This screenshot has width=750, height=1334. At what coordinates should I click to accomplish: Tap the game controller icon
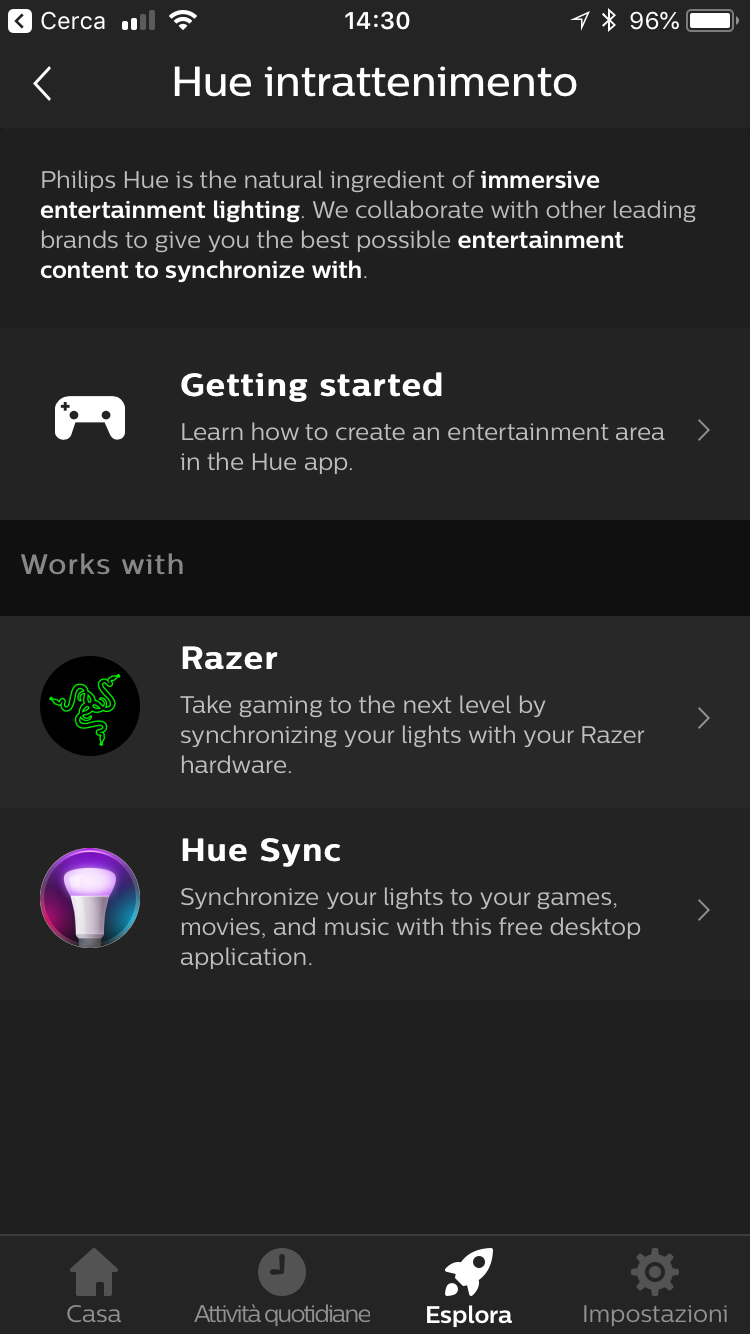[90, 418]
